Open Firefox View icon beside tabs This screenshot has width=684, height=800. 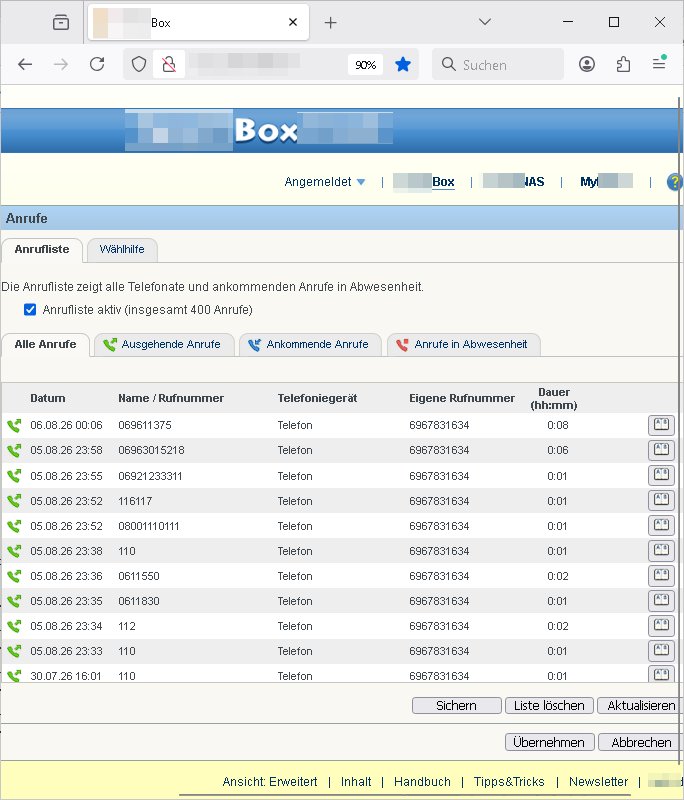[61, 22]
